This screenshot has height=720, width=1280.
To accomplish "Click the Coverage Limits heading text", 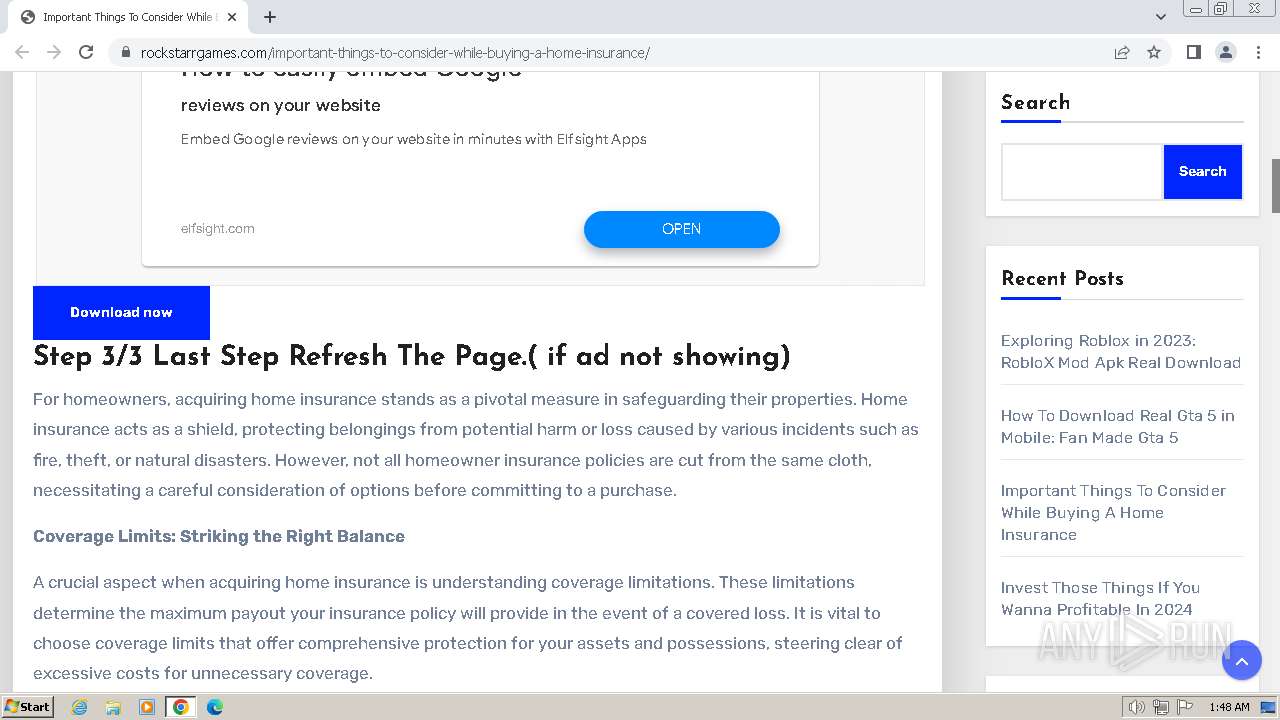I will point(219,536).
